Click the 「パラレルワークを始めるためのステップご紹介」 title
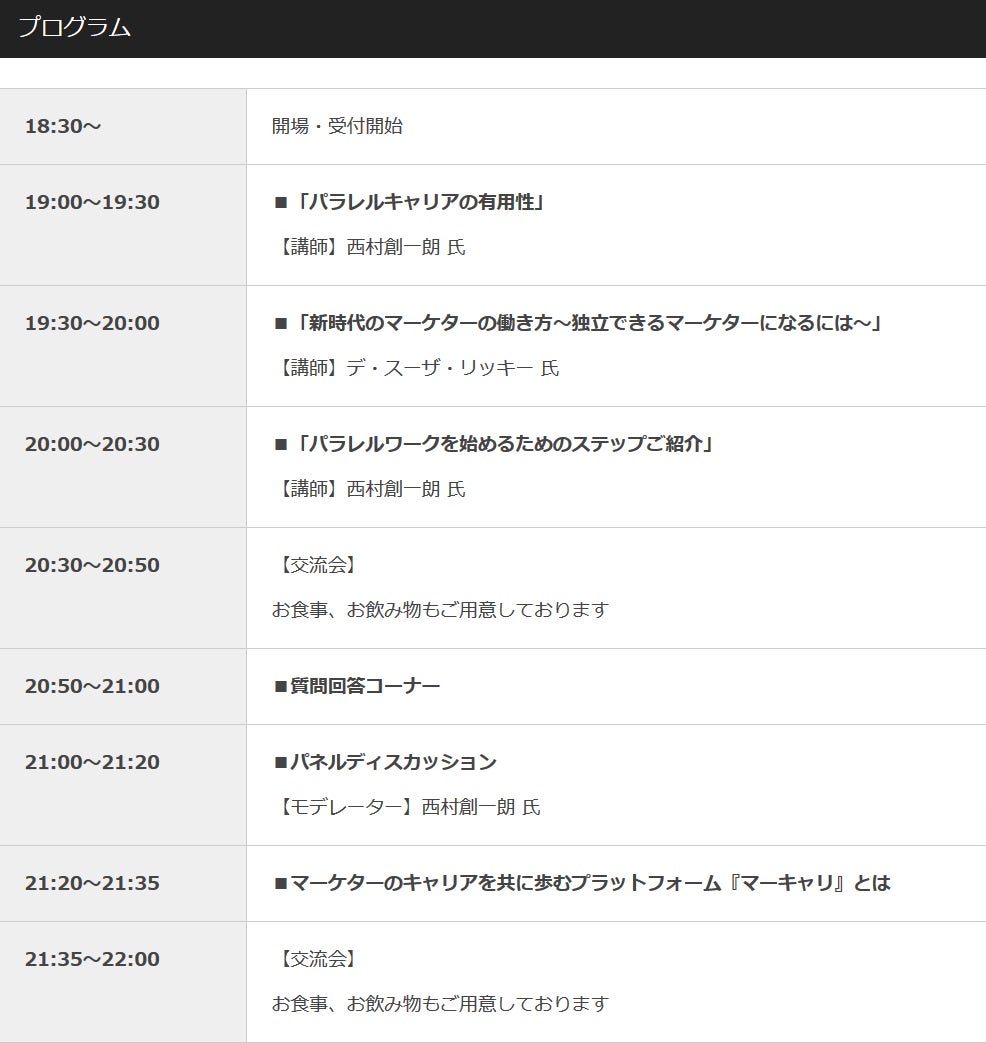This screenshot has width=986, height=1043. 494,444
